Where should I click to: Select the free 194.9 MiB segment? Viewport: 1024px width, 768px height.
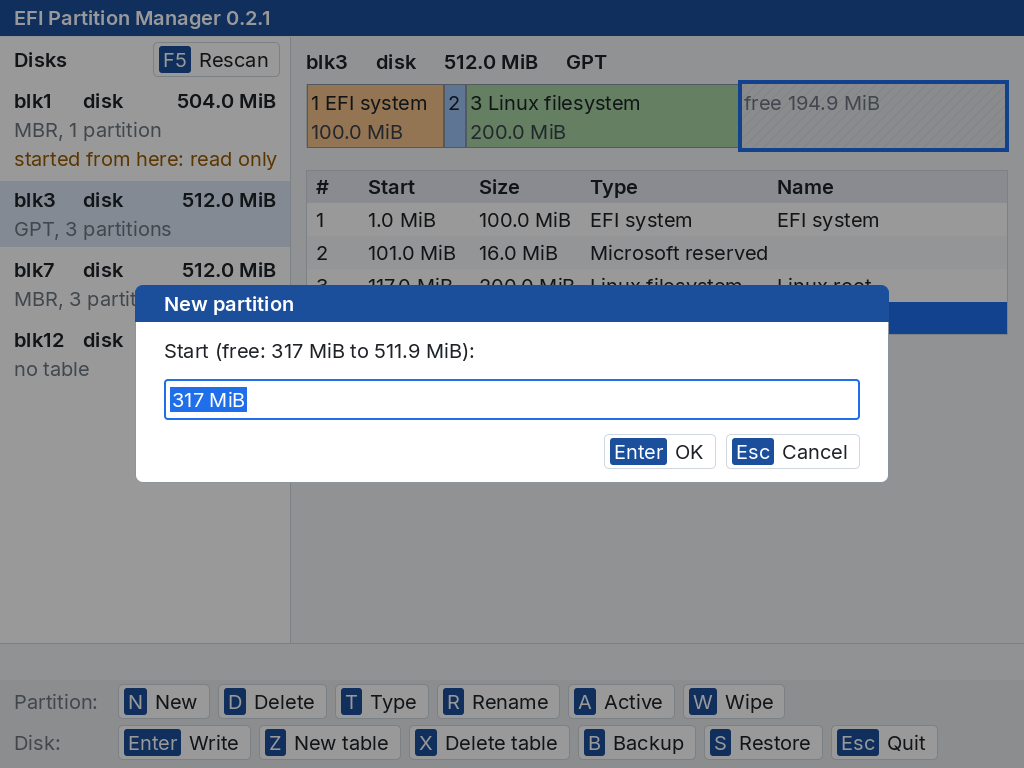(873, 116)
